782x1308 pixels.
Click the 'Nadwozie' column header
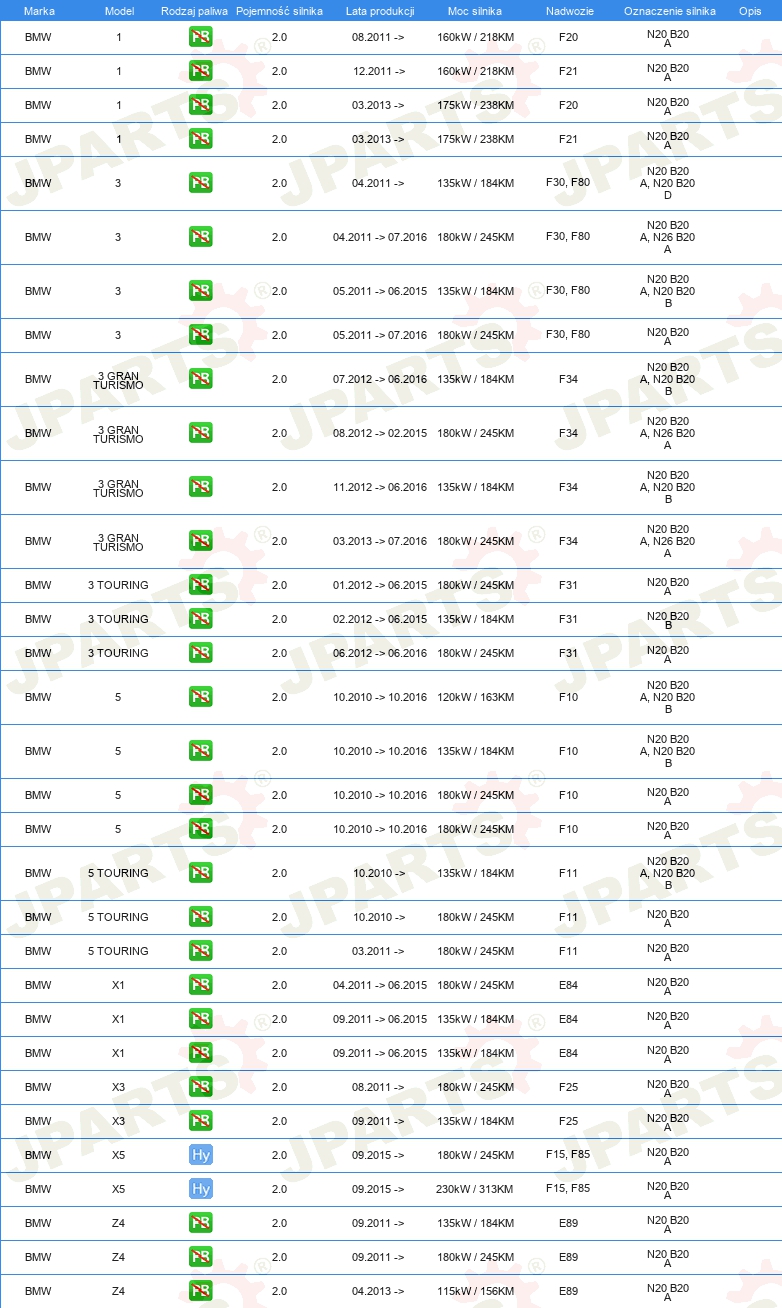(x=568, y=11)
